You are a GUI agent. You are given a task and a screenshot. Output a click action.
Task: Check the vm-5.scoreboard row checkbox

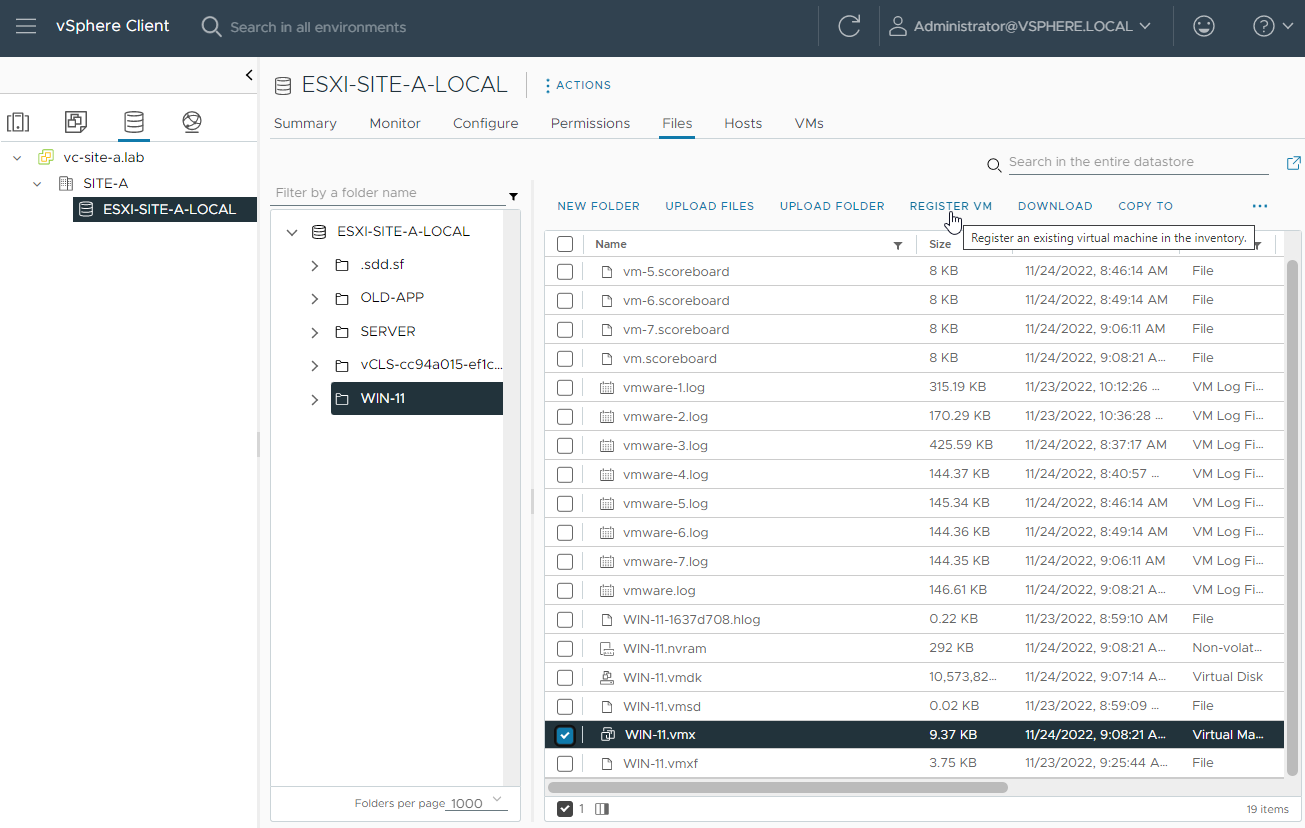565,272
